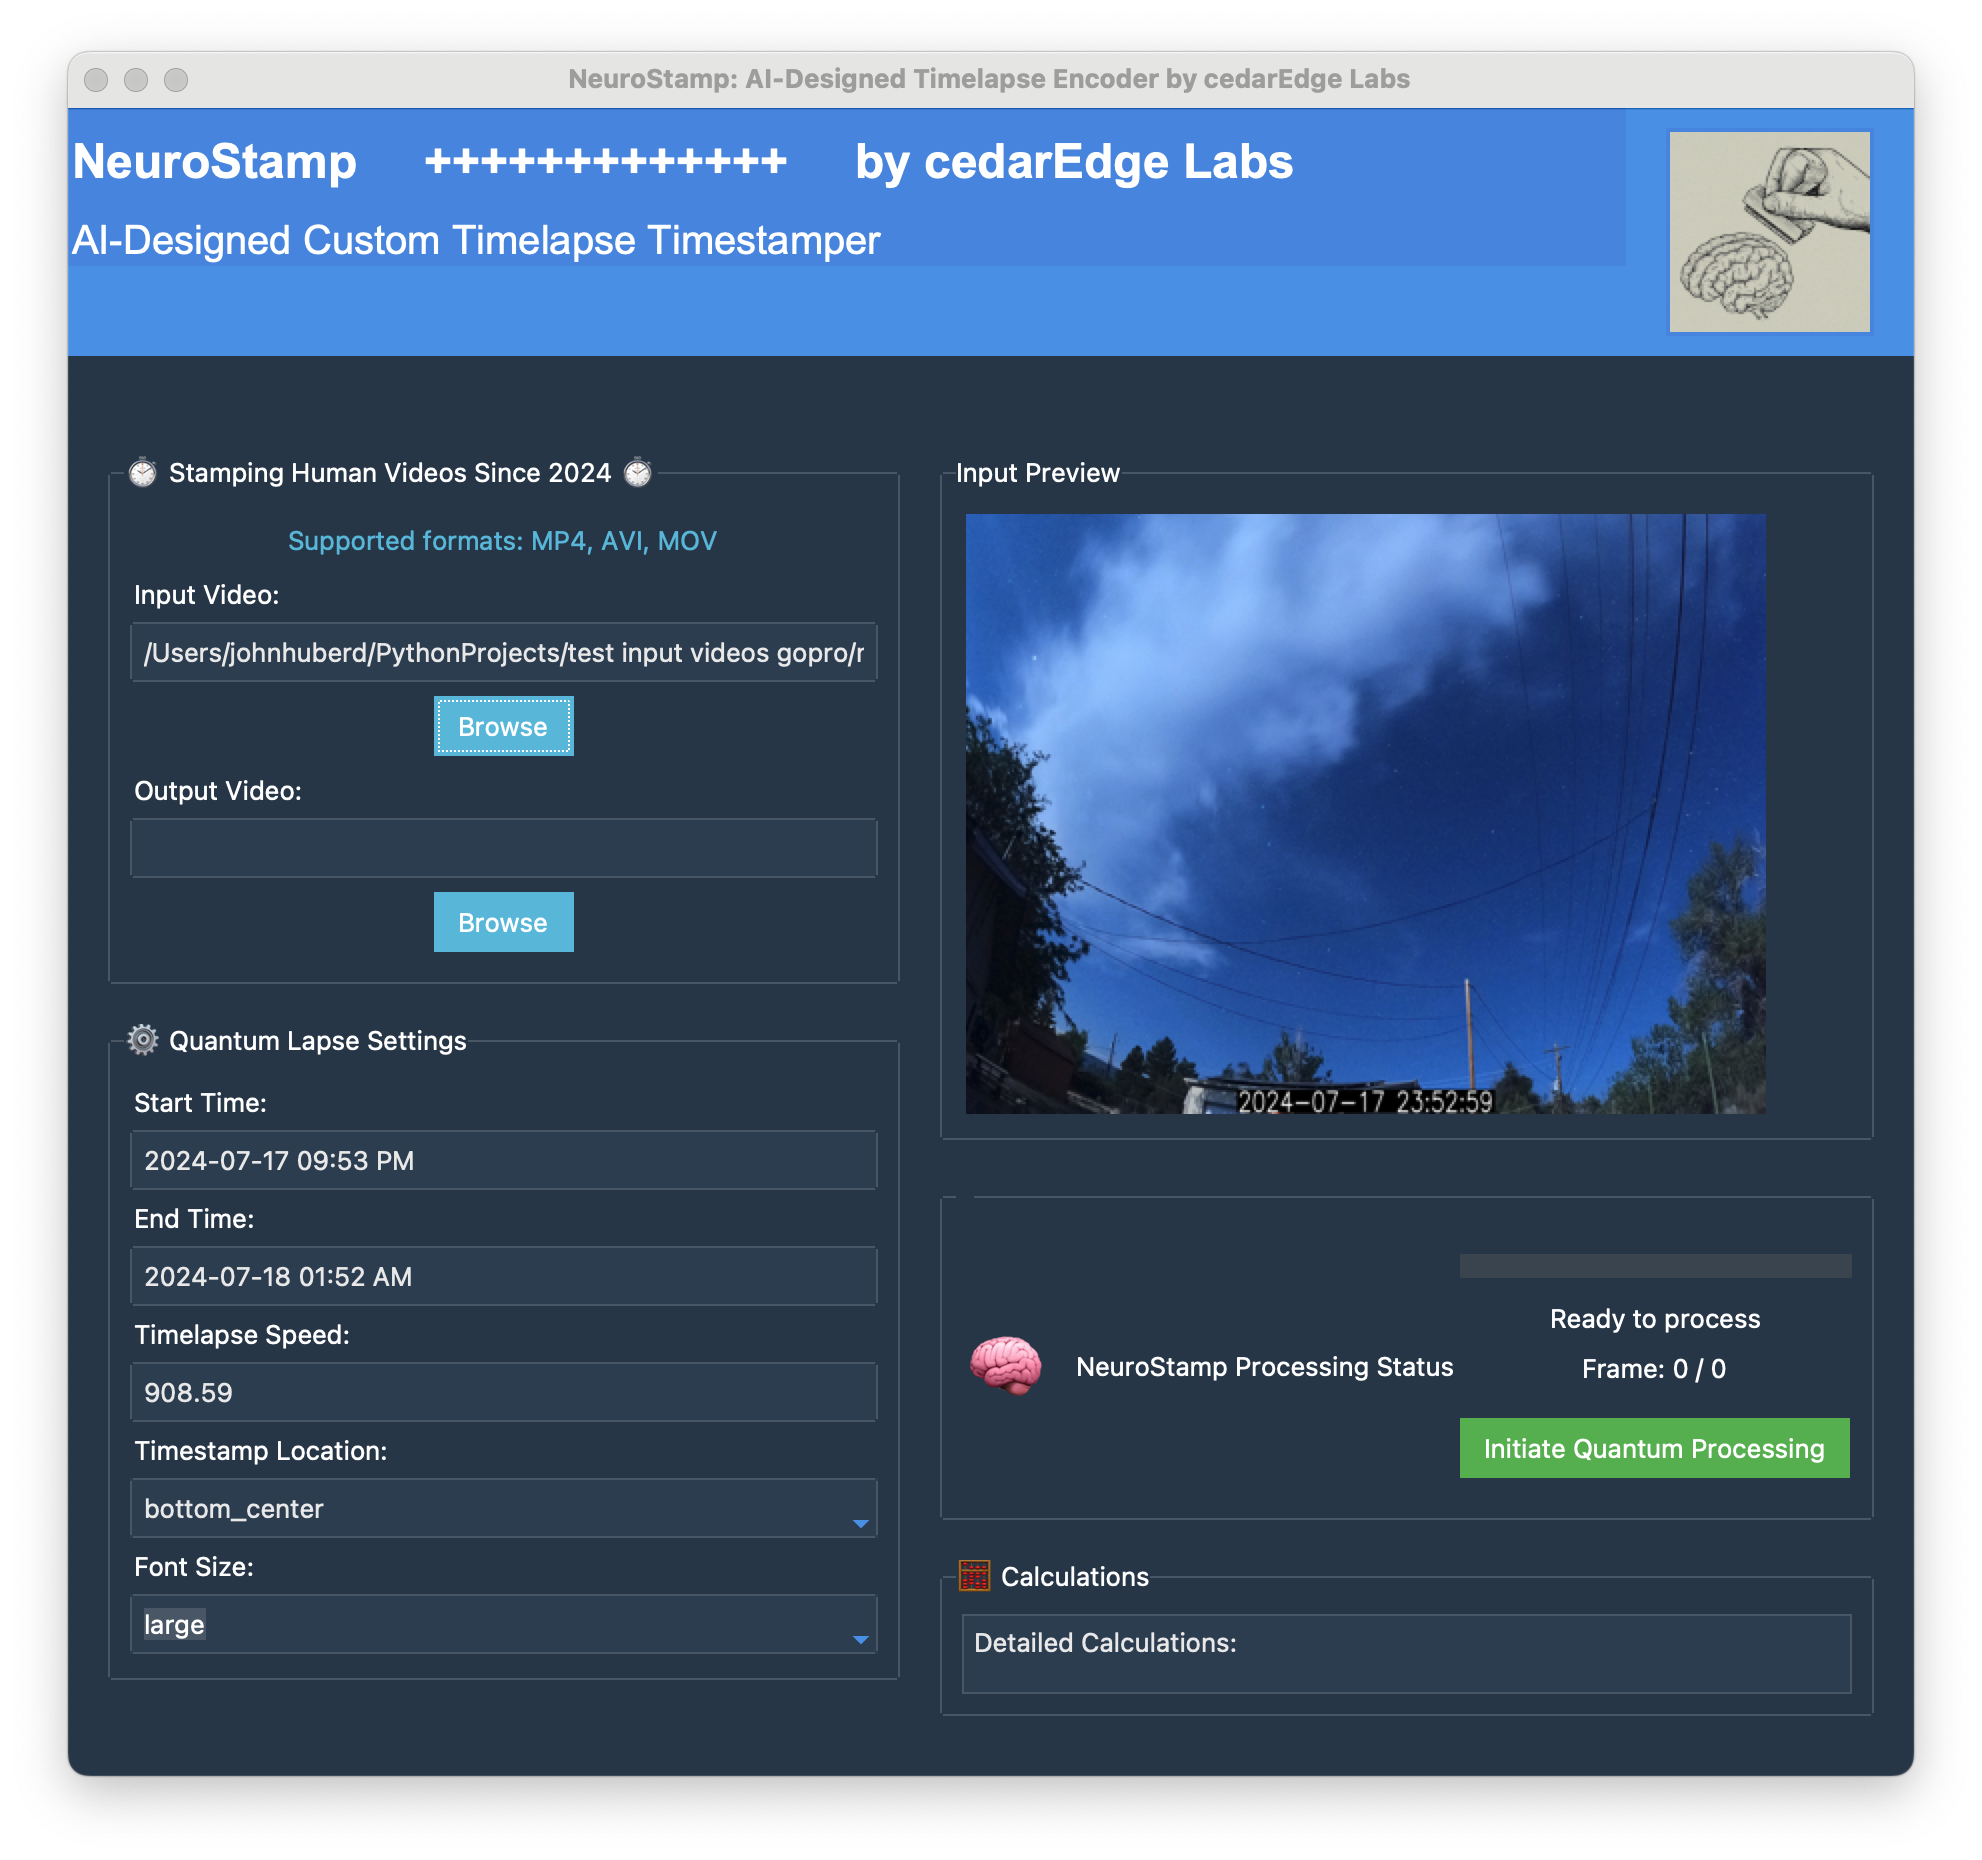Click the bottom_center dropdown arrow
The width and height of the screenshot is (1982, 1860).
[x=860, y=1523]
